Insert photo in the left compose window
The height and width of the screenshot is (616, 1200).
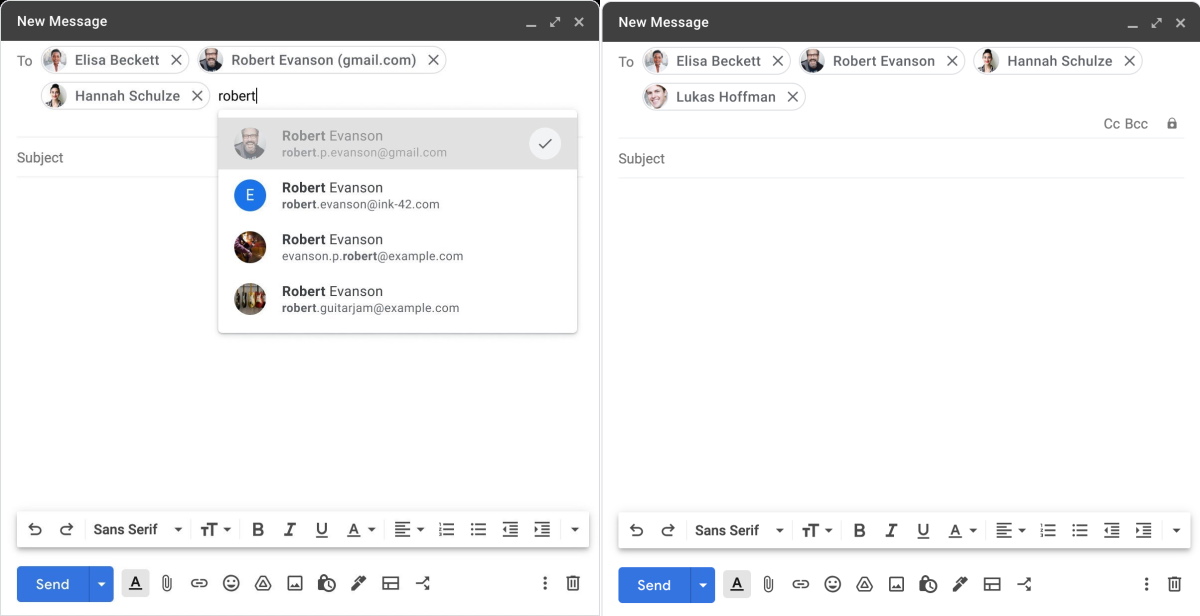(x=295, y=583)
